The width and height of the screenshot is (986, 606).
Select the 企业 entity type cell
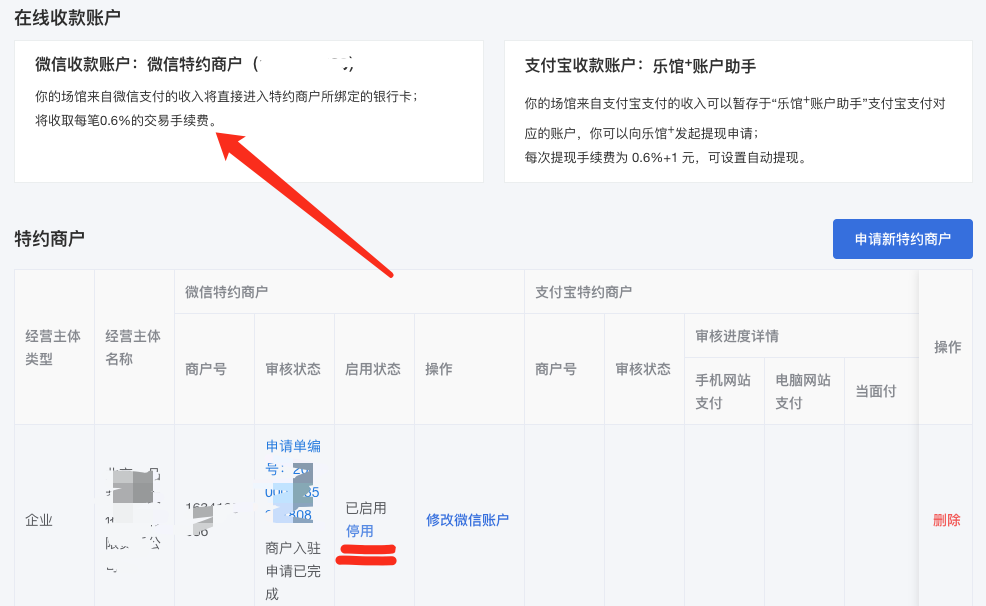click(x=39, y=520)
